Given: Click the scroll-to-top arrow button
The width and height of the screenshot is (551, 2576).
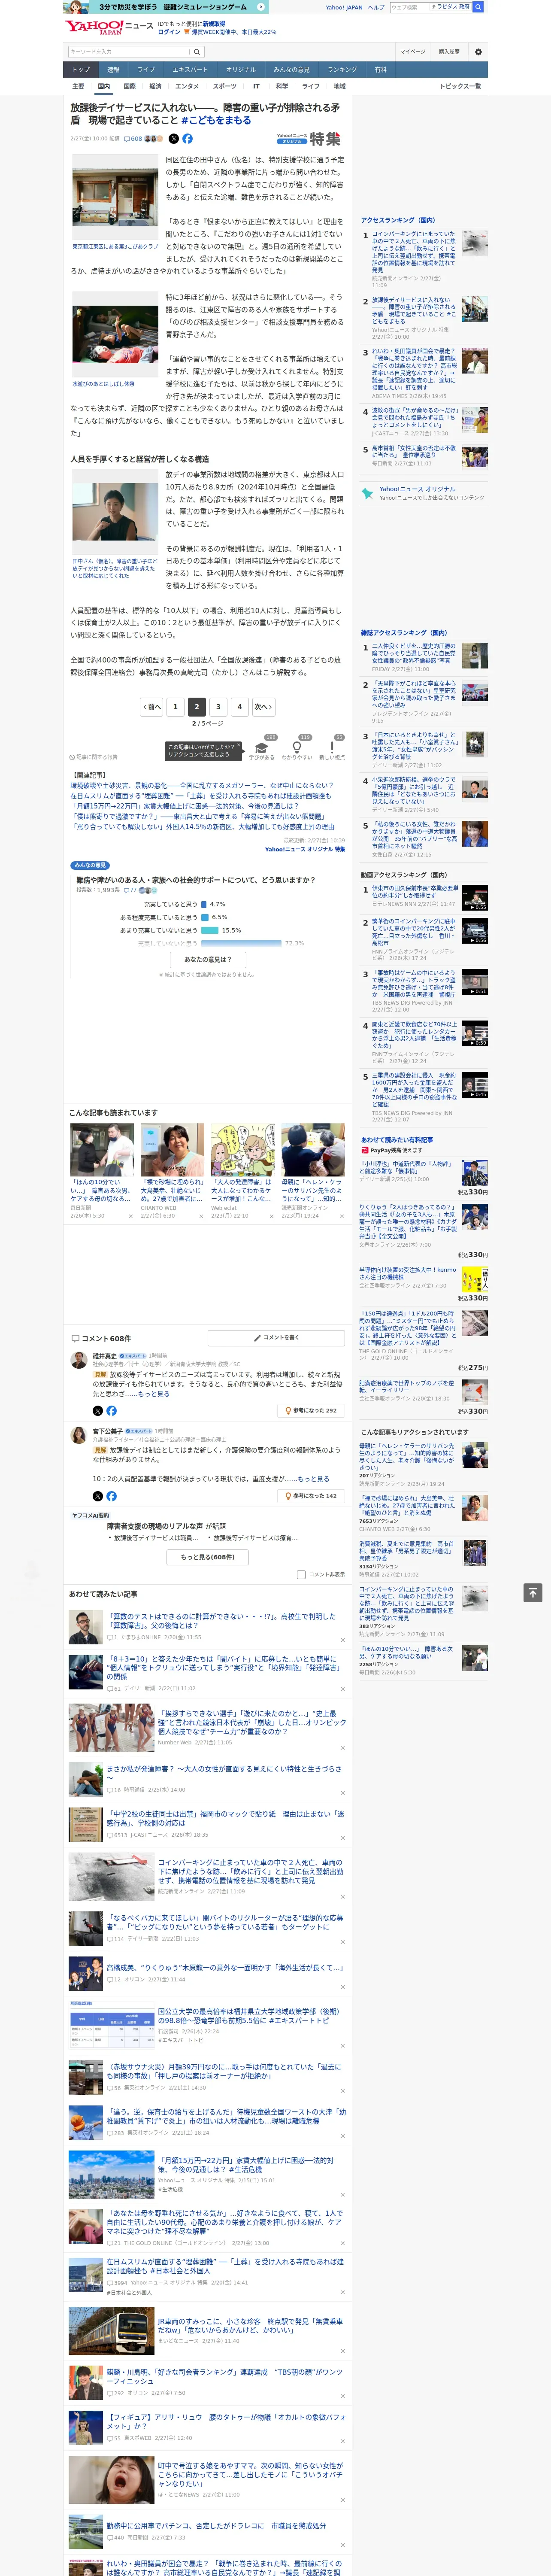Looking at the screenshot, I should (533, 1593).
